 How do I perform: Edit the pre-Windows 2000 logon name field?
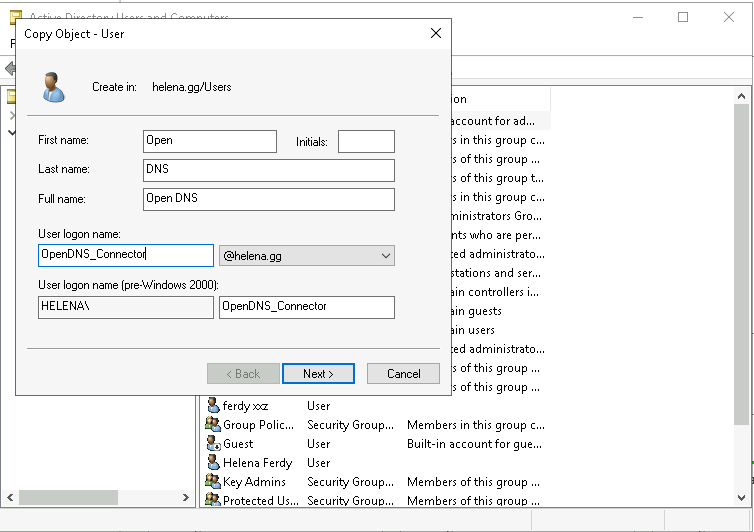coord(306,307)
